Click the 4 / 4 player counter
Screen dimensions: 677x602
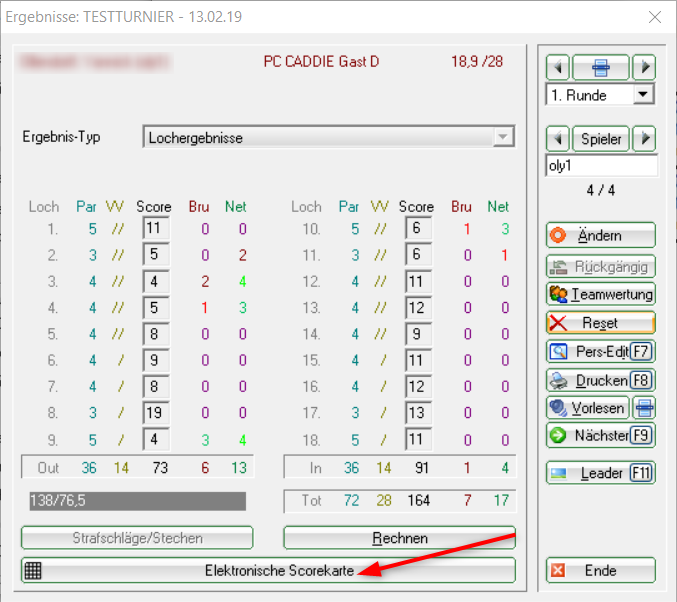point(601,190)
